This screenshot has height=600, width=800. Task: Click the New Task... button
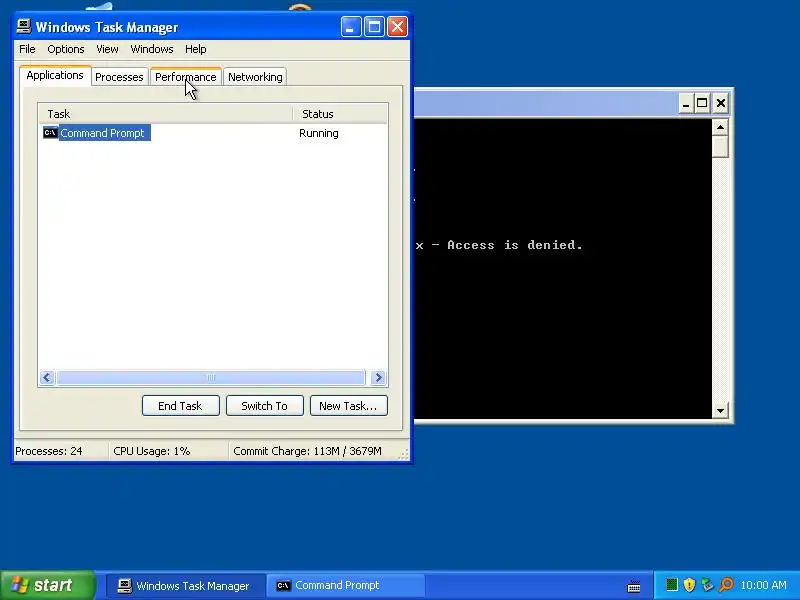(x=348, y=406)
